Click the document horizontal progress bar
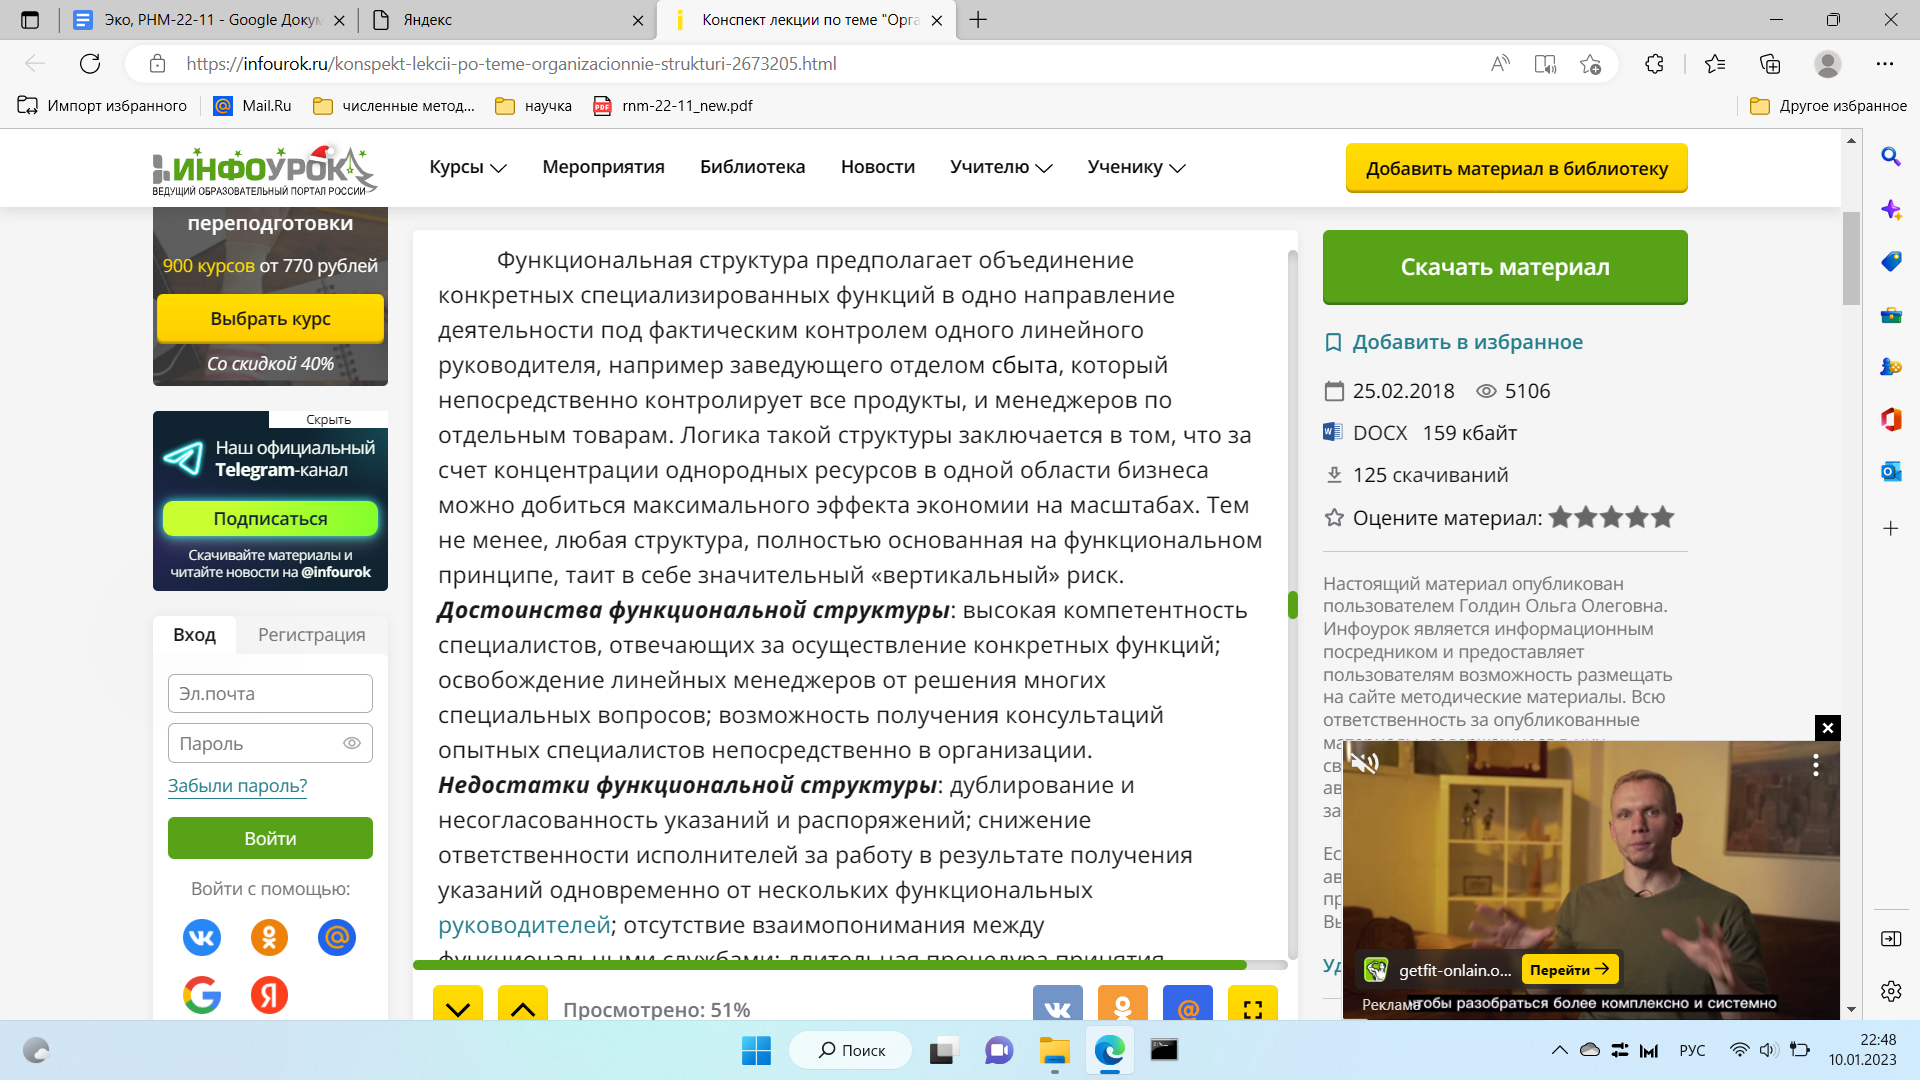This screenshot has height=1080, width=1920. point(850,965)
